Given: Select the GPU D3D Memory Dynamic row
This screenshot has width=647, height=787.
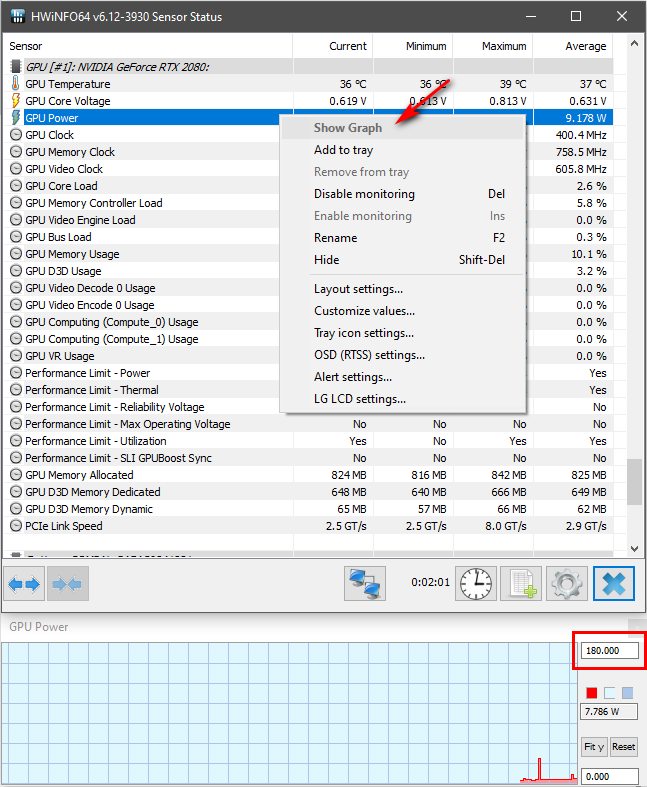Looking at the screenshot, I should click(308, 509).
